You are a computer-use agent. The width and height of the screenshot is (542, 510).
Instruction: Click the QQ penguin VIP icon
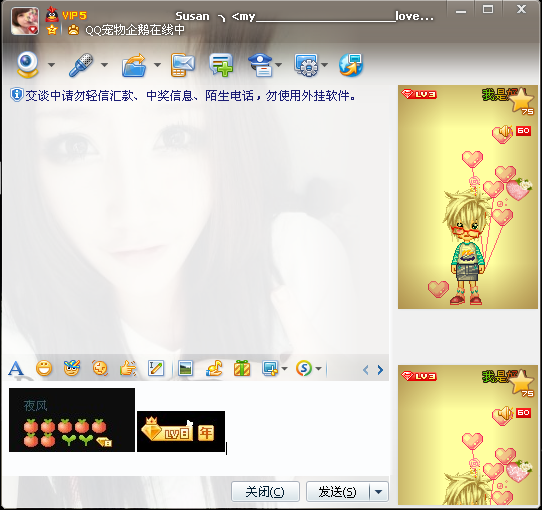[x=52, y=14]
